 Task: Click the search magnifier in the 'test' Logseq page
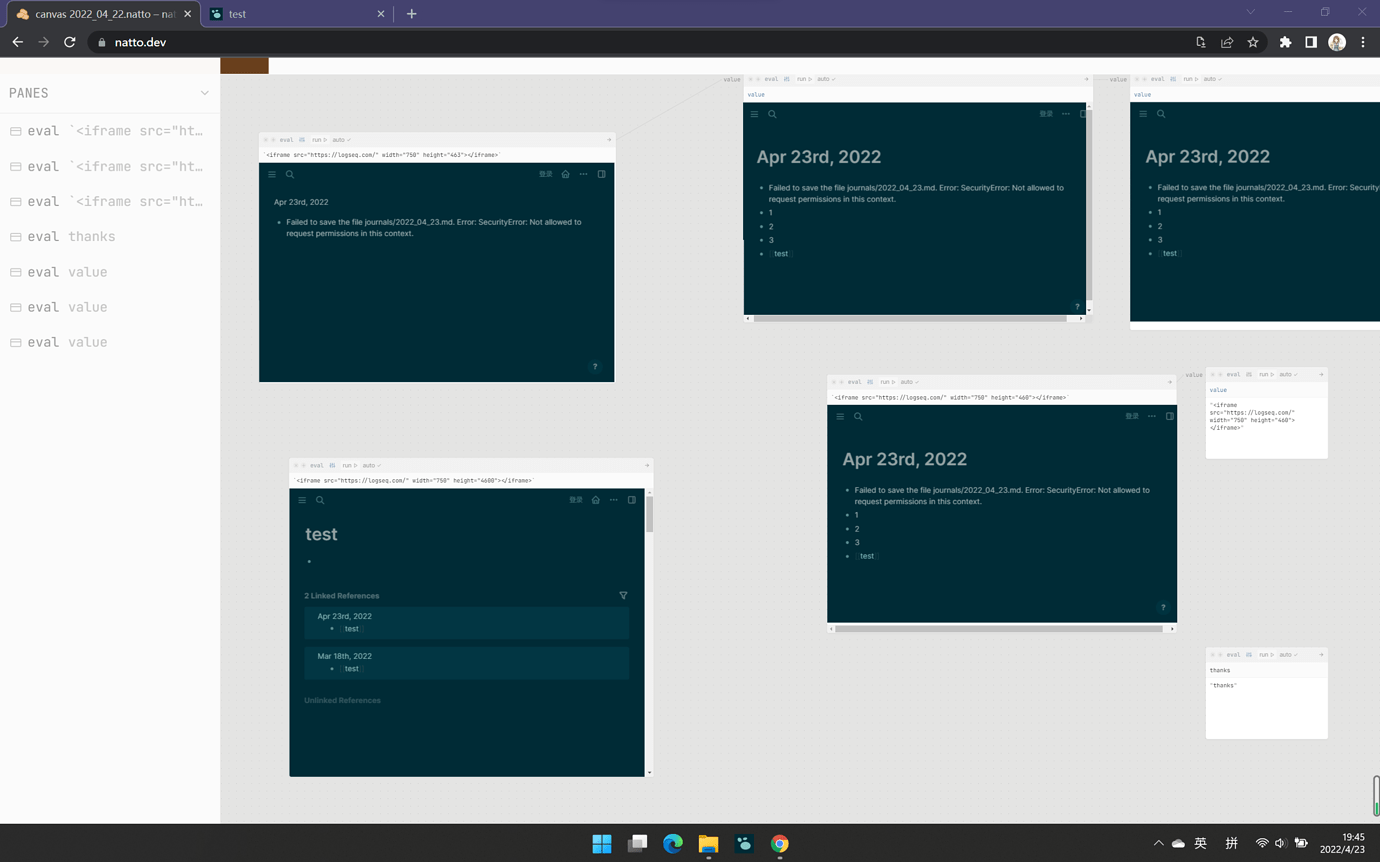pos(320,500)
